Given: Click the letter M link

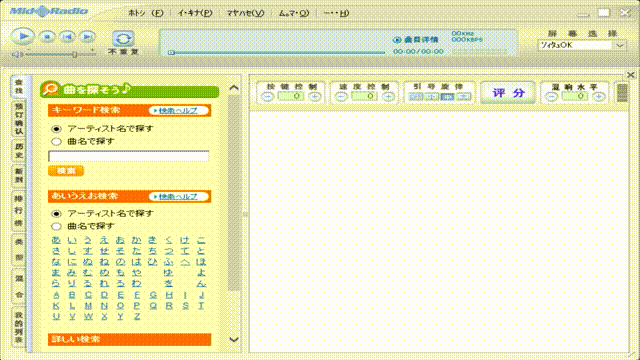Looking at the screenshot, I should [x=88, y=306].
